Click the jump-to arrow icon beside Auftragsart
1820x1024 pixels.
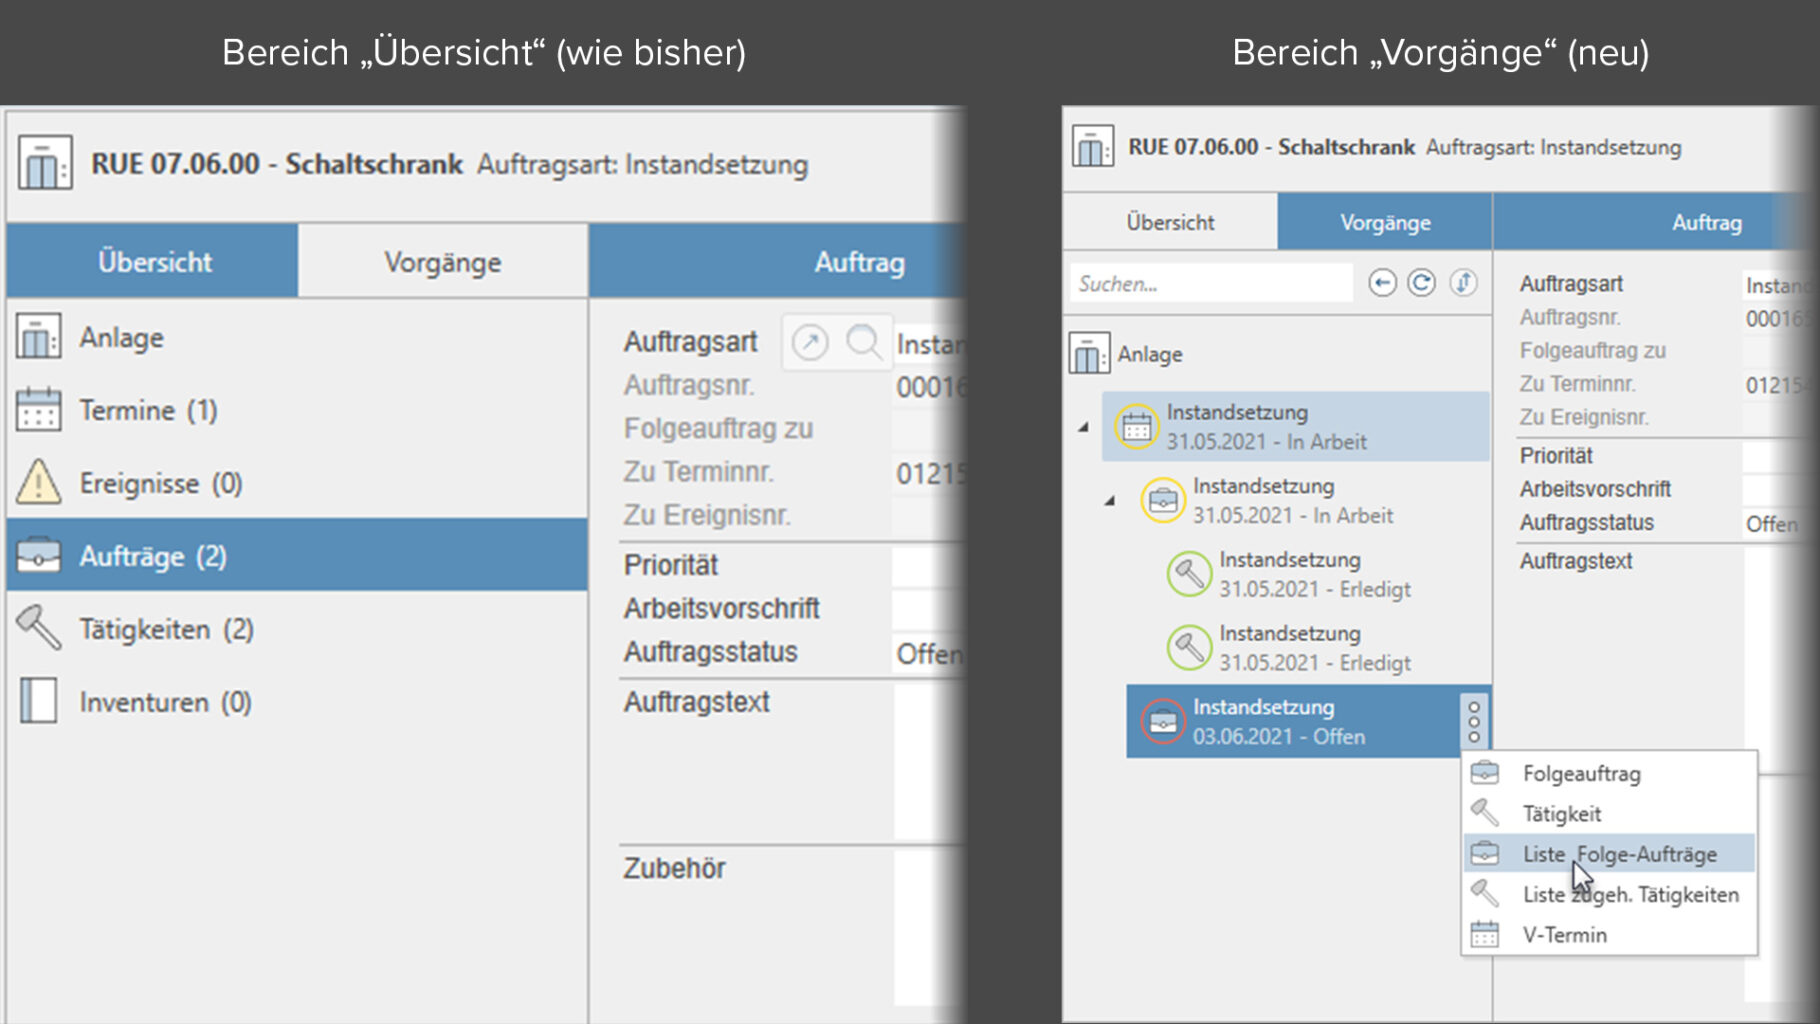[810, 343]
